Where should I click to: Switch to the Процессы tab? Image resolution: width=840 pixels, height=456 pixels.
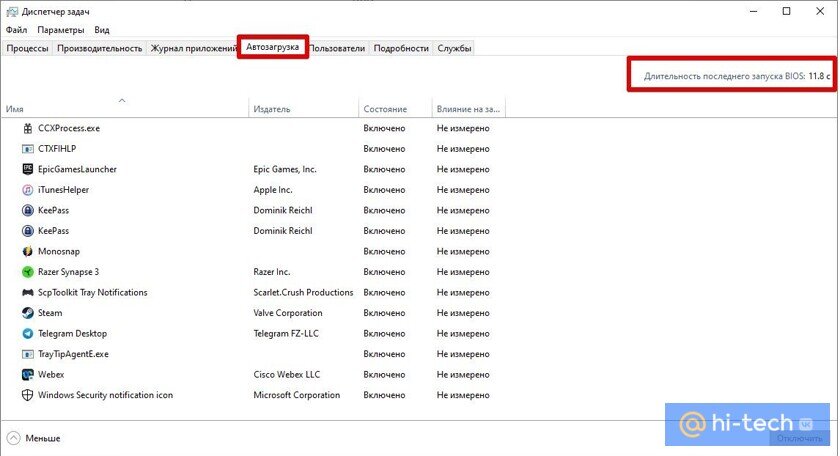[x=27, y=48]
